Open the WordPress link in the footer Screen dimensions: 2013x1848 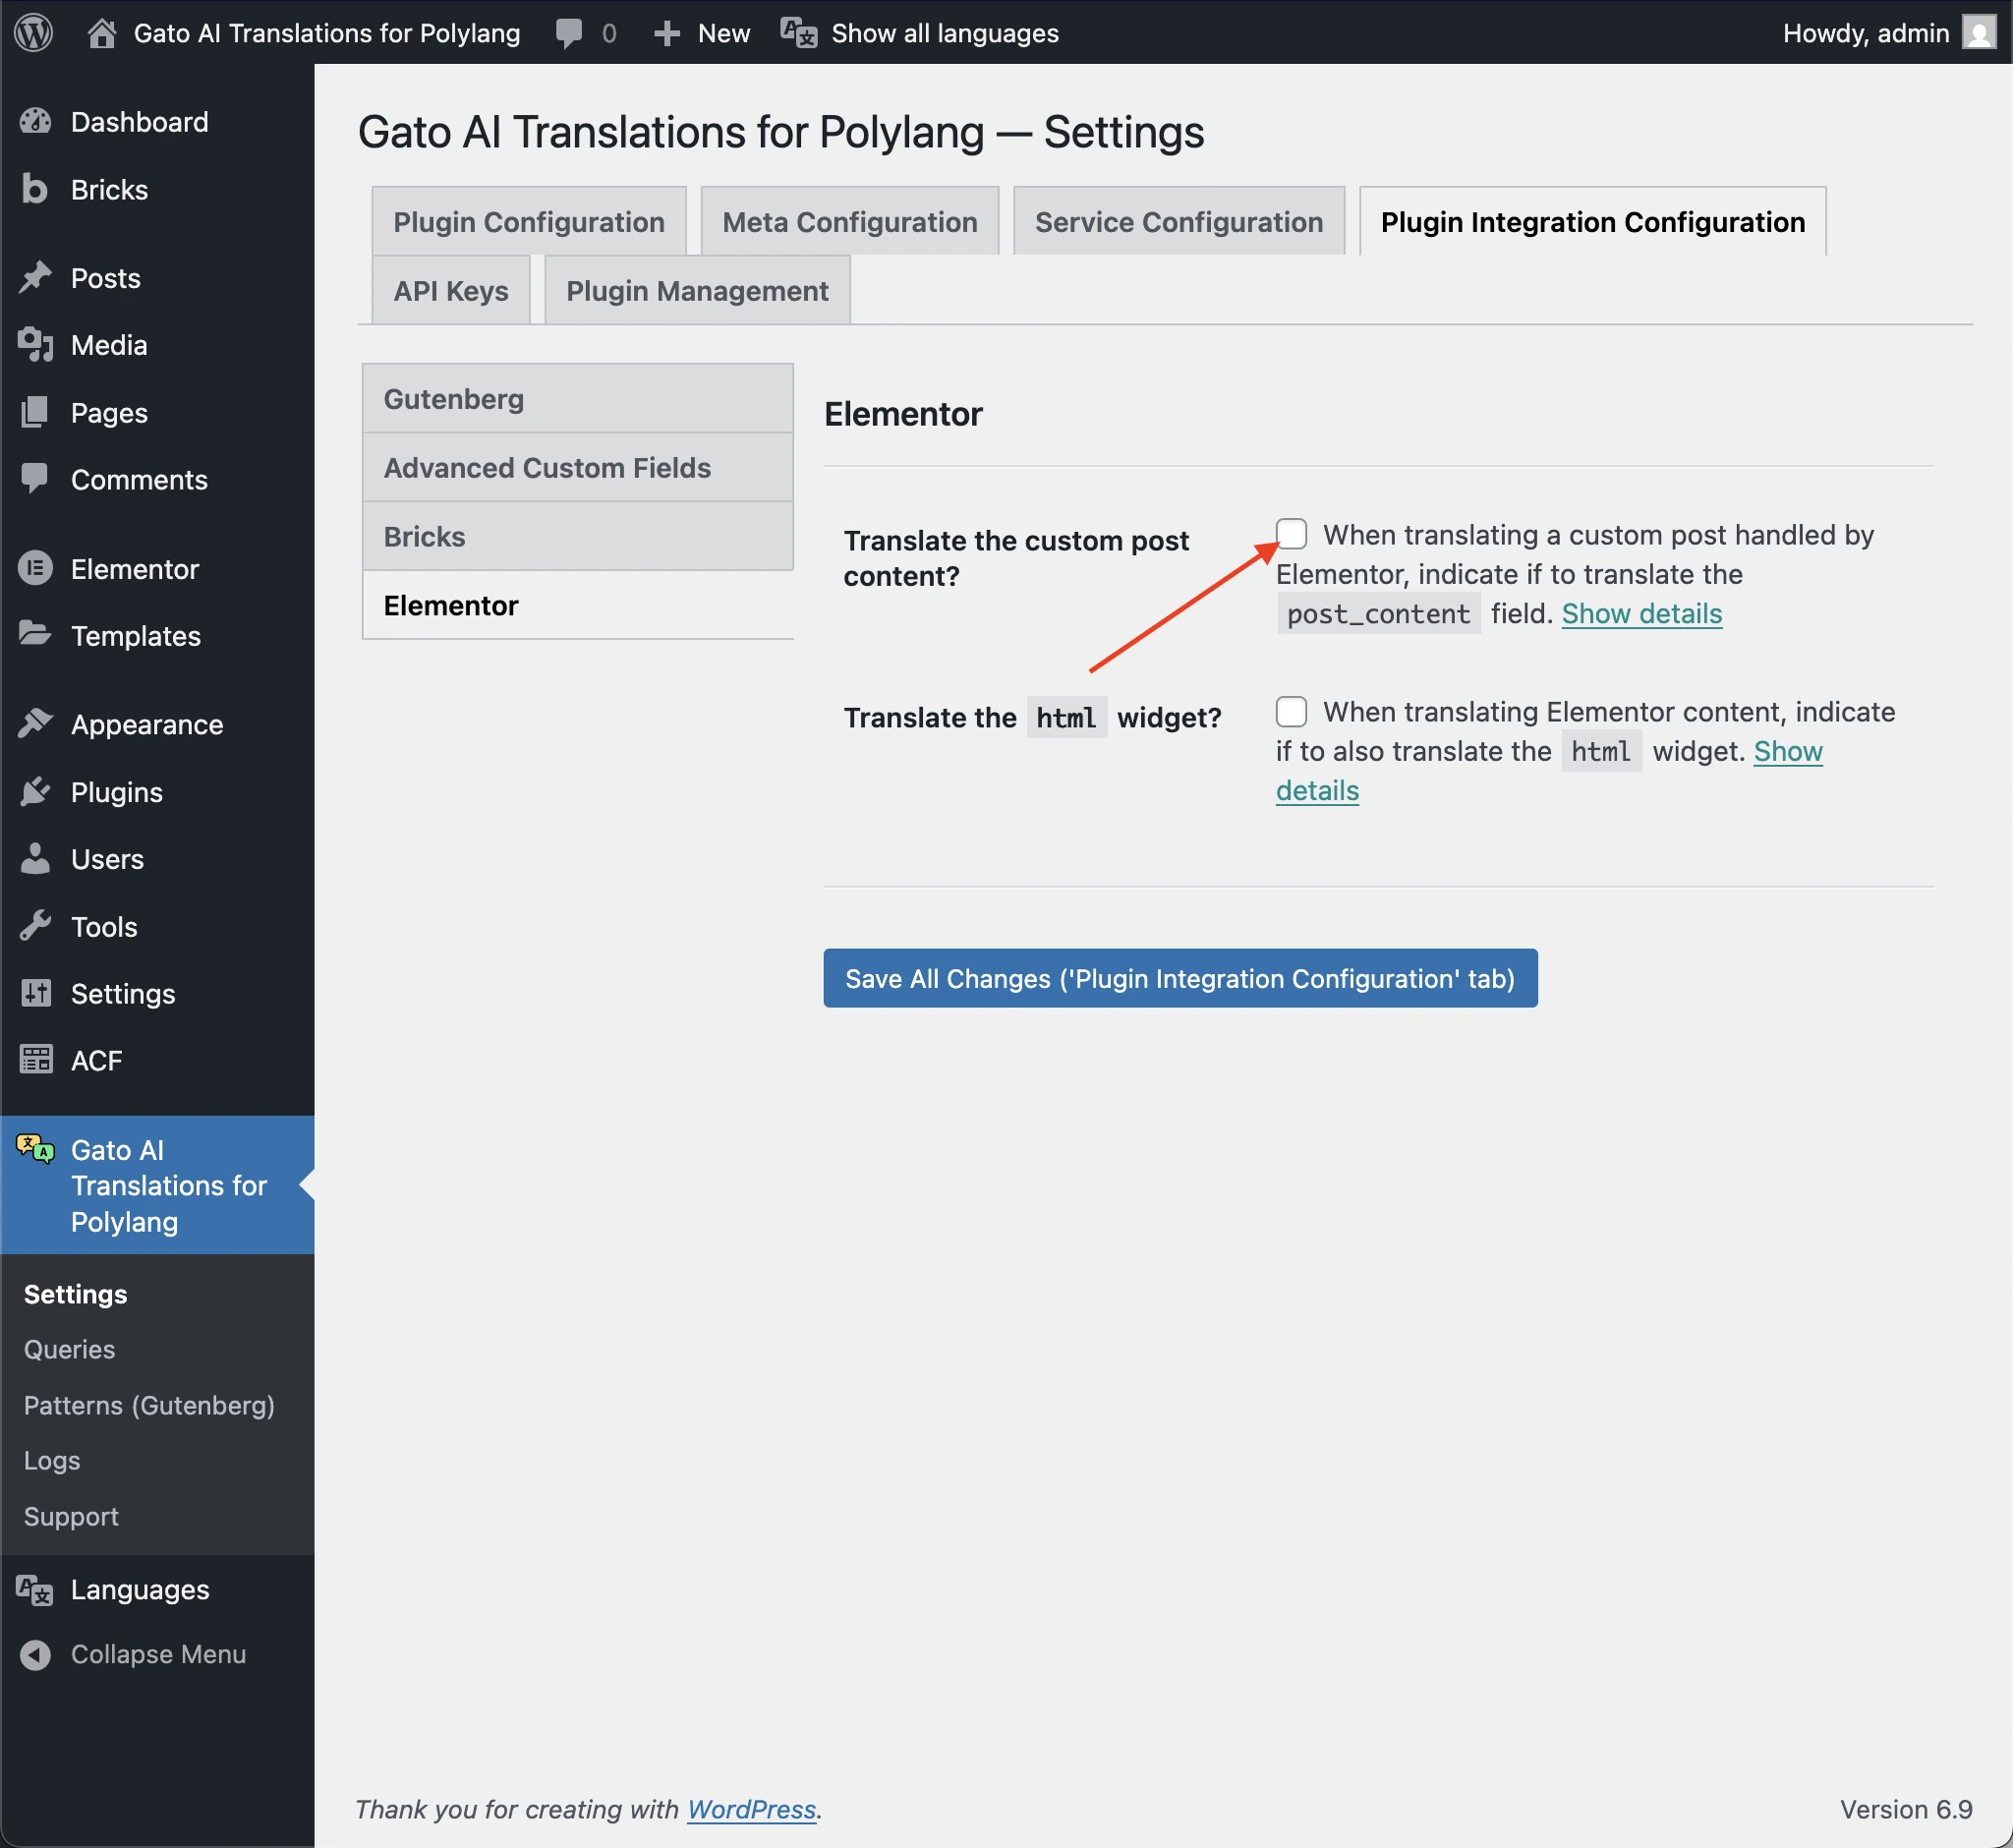pyautogui.click(x=751, y=1809)
